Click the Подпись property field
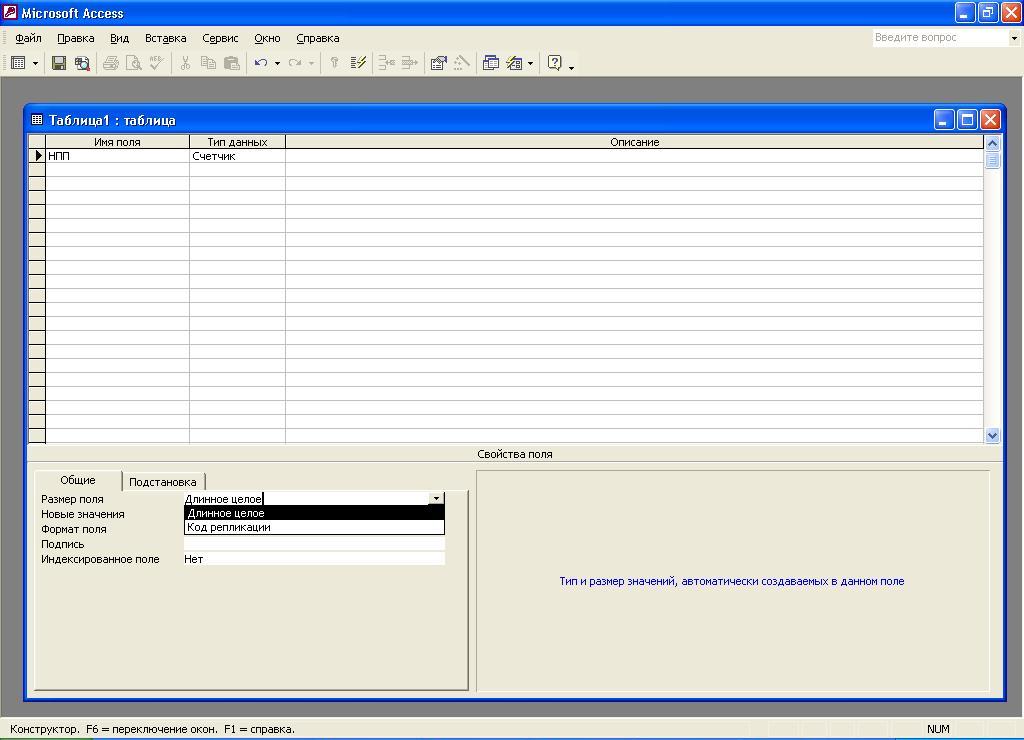1024x740 pixels. coord(314,544)
